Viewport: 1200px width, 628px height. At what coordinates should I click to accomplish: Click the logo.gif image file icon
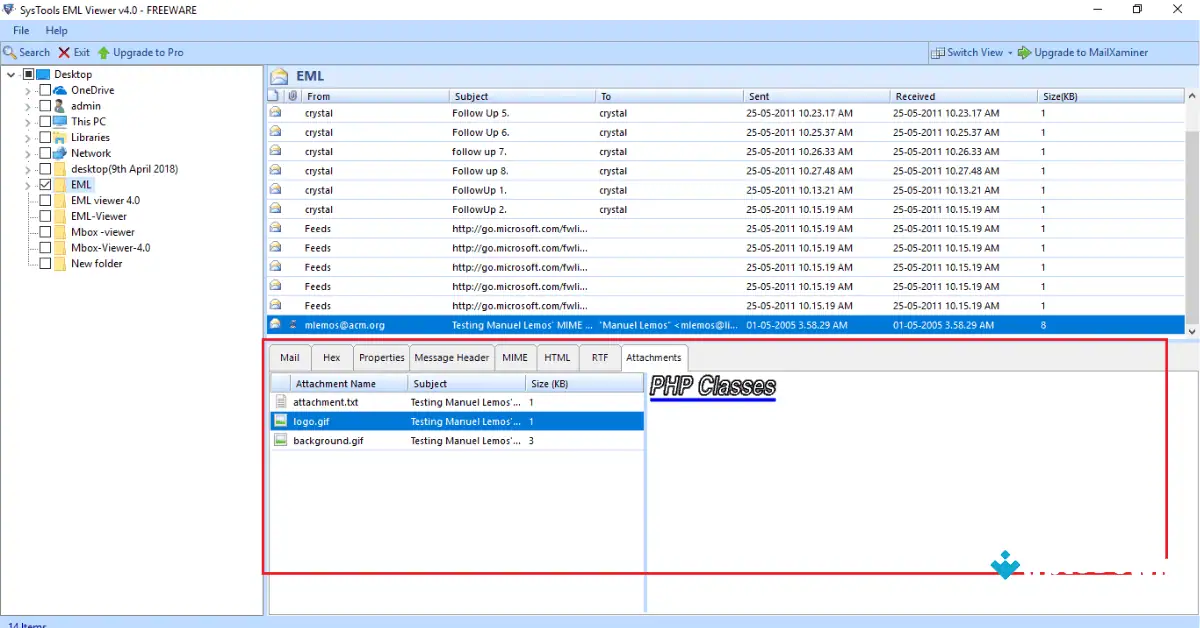pos(282,421)
